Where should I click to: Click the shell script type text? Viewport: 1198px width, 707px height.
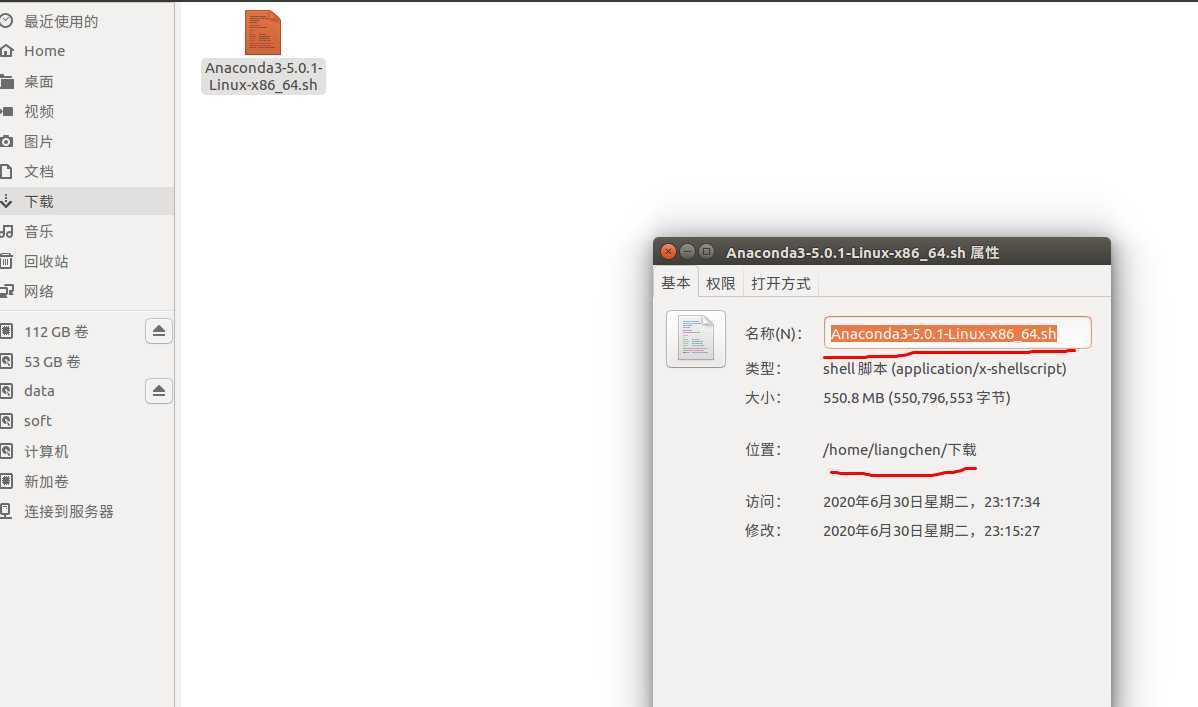pyautogui.click(x=944, y=368)
